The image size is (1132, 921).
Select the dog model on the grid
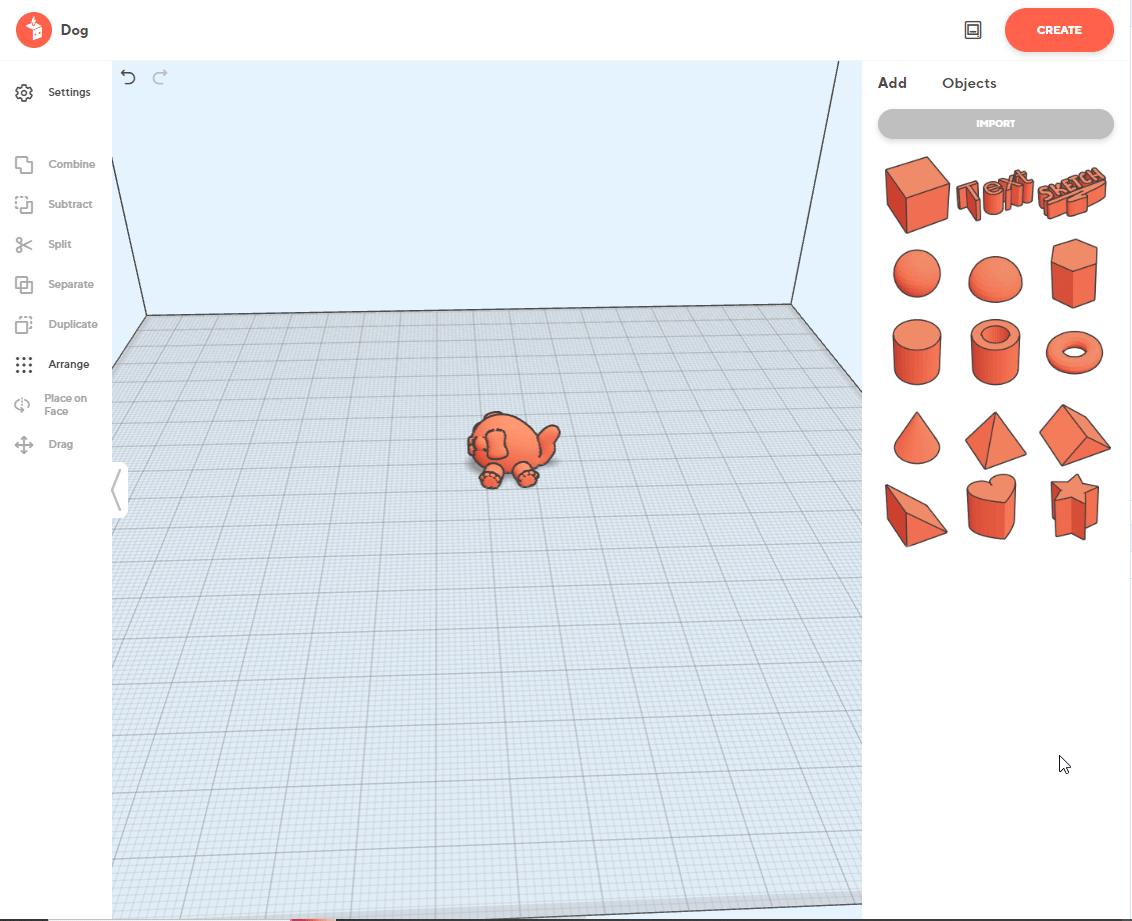(510, 449)
